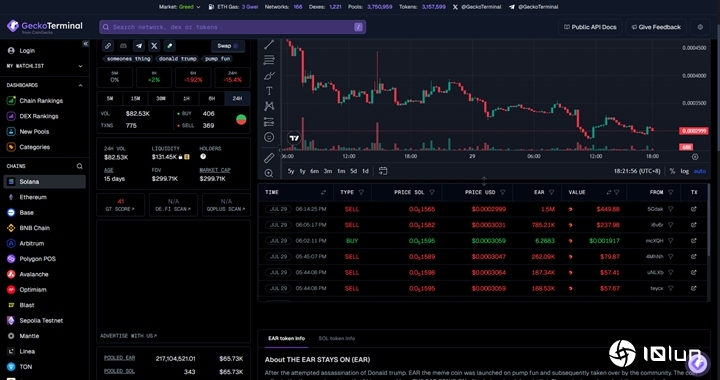Open the EAR amount column filter

click(x=551, y=192)
